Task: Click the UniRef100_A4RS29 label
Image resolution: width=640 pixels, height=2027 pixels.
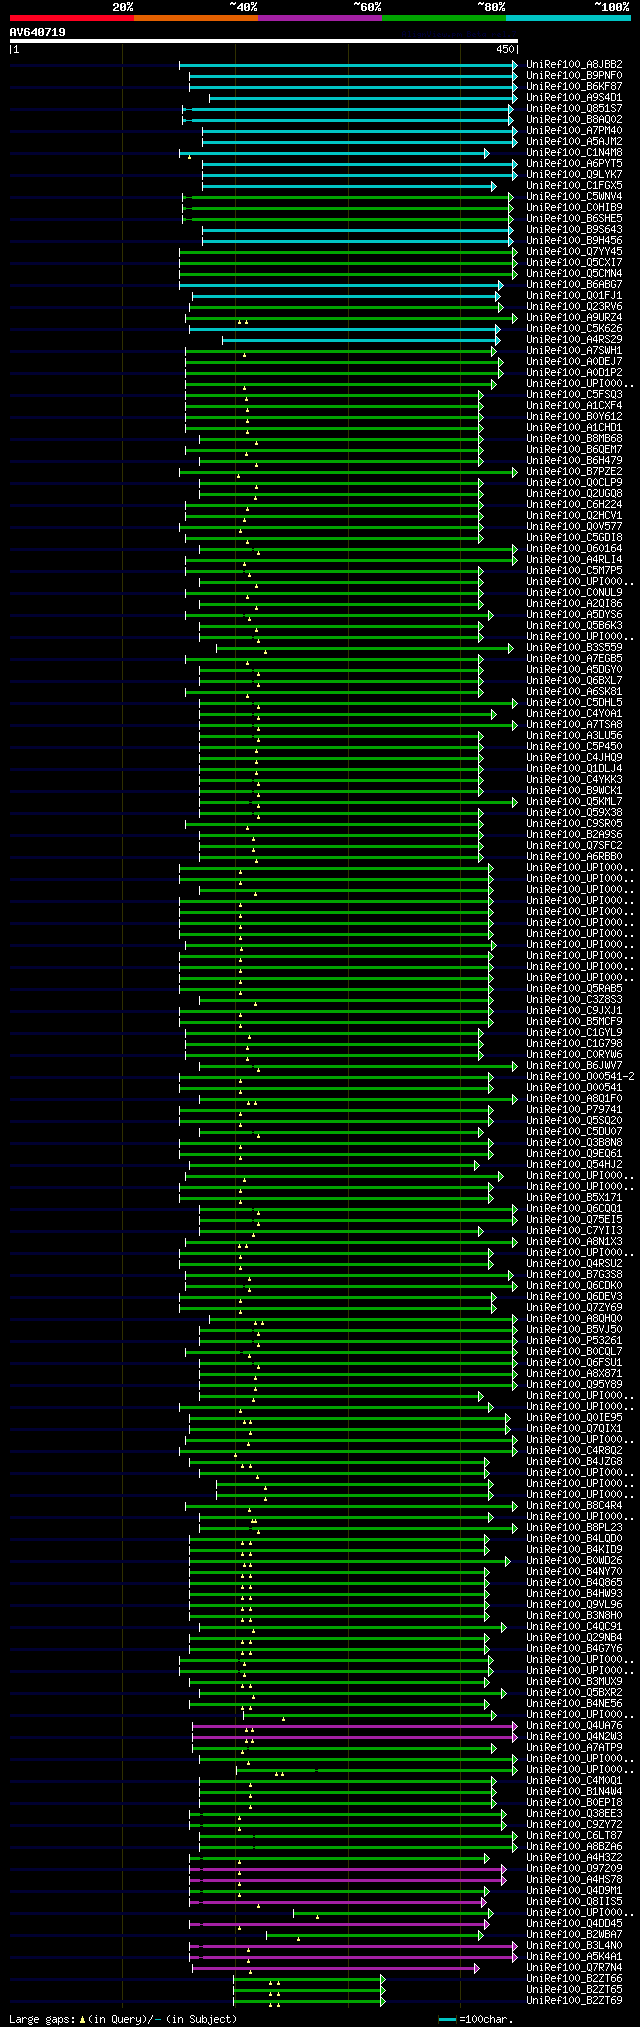Action: click(574, 339)
